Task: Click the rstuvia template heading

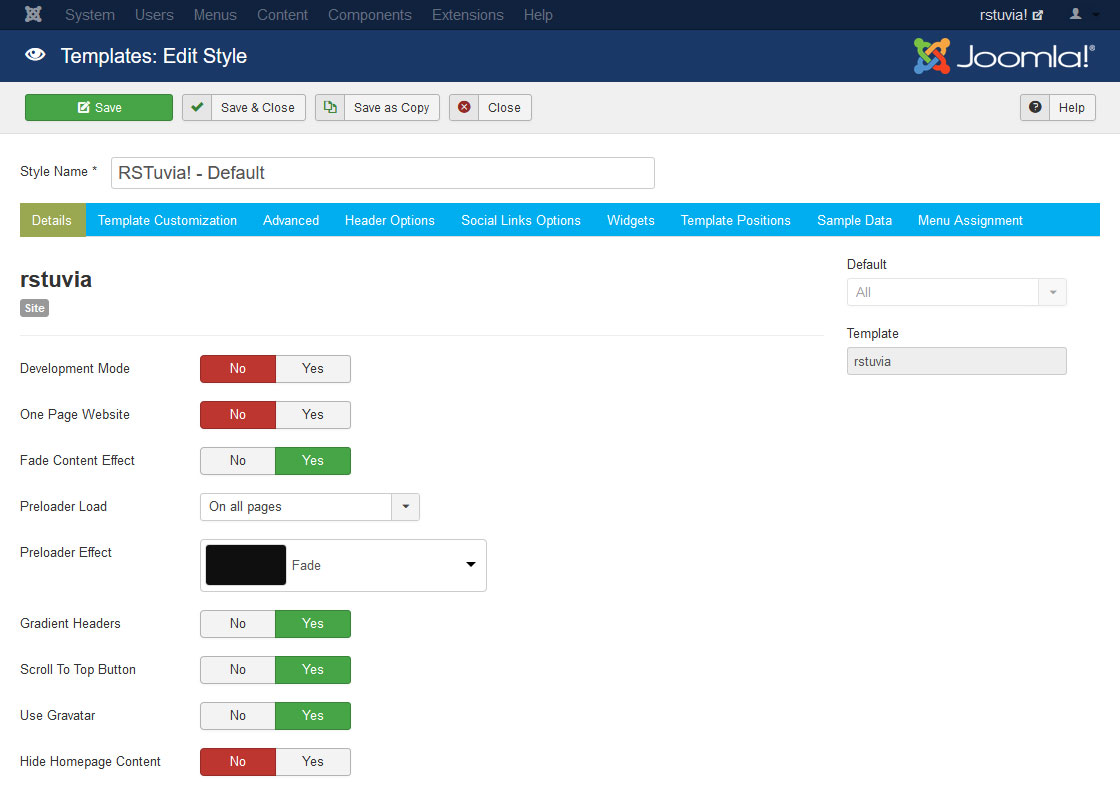Action: (56, 279)
